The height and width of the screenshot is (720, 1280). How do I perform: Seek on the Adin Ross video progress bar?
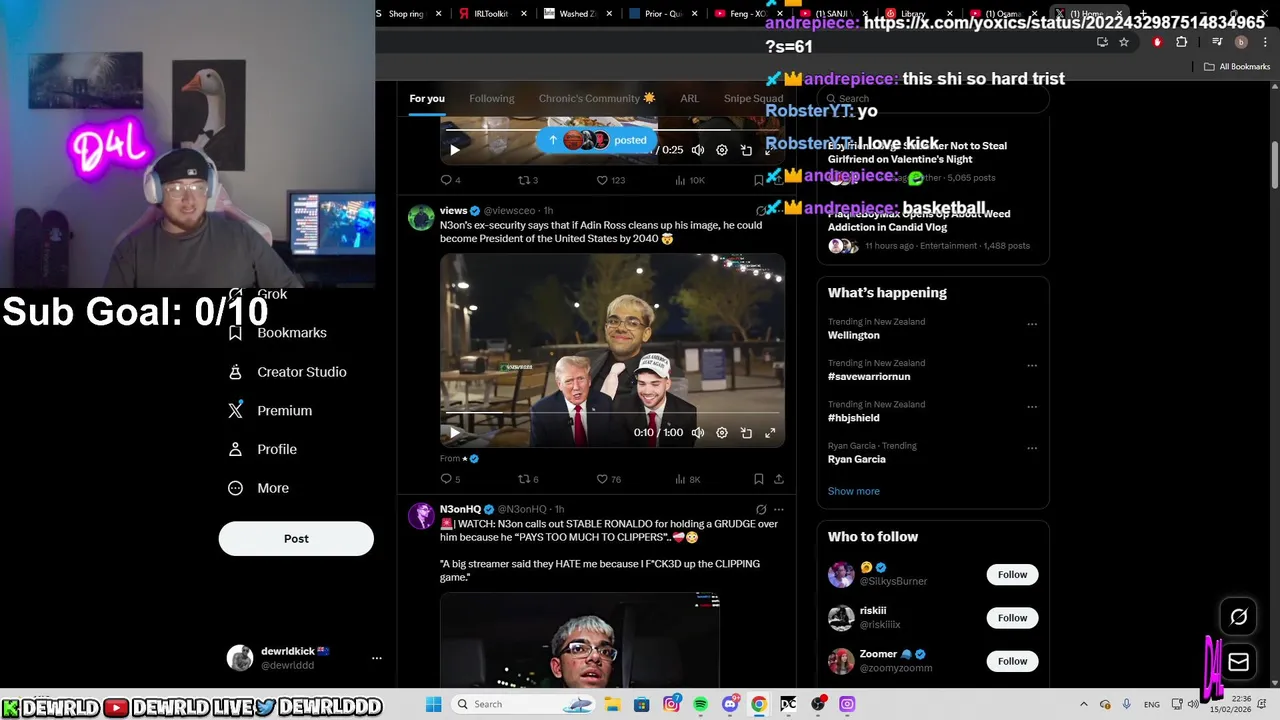(612, 412)
